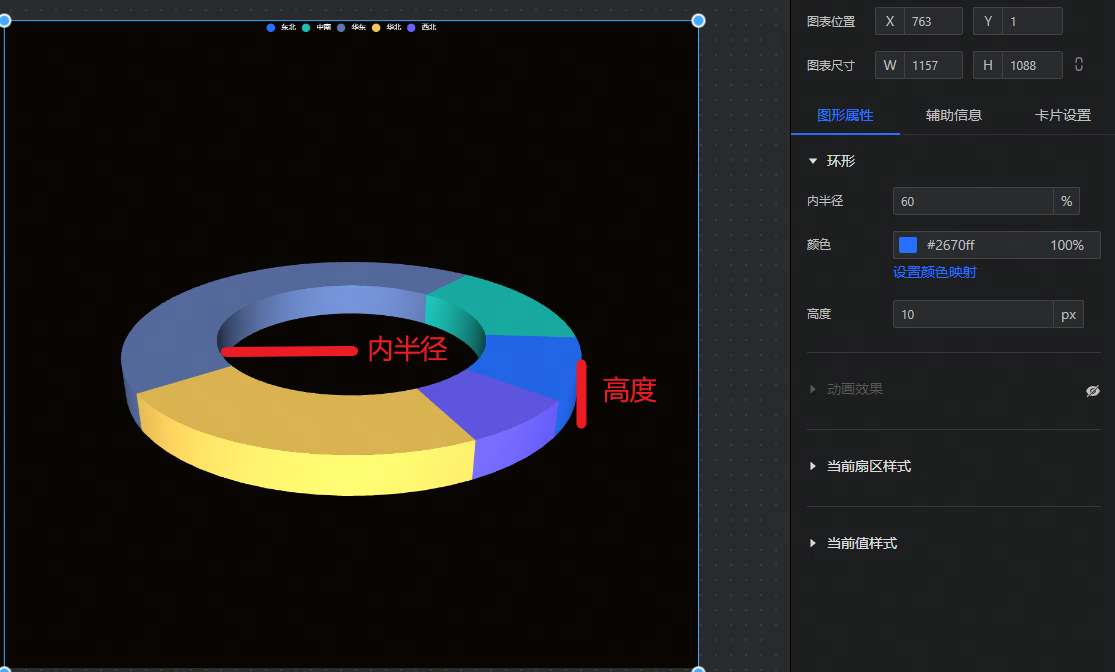Image resolution: width=1115 pixels, height=672 pixels.
Task: Expand the 当前扇区样式 section
Action: (813, 467)
